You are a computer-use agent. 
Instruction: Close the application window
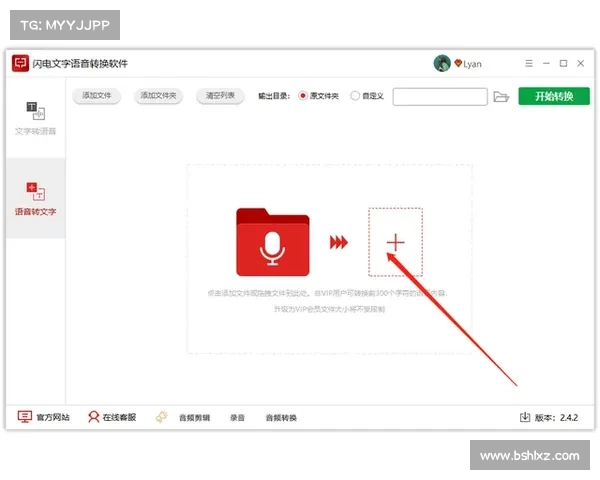click(x=581, y=63)
